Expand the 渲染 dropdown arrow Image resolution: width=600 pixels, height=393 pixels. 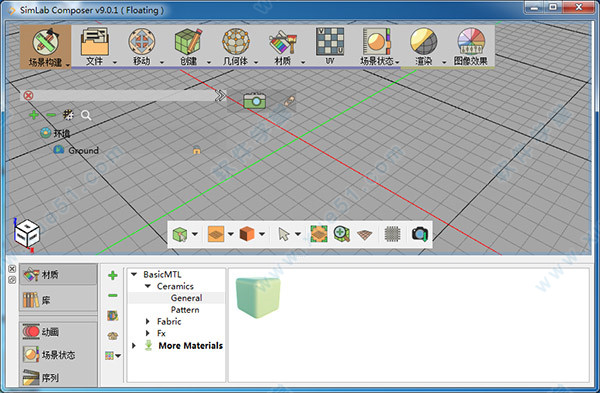[x=444, y=62]
